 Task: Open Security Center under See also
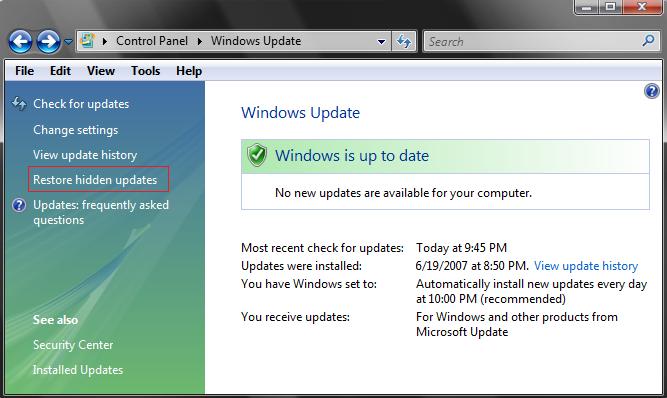(73, 345)
